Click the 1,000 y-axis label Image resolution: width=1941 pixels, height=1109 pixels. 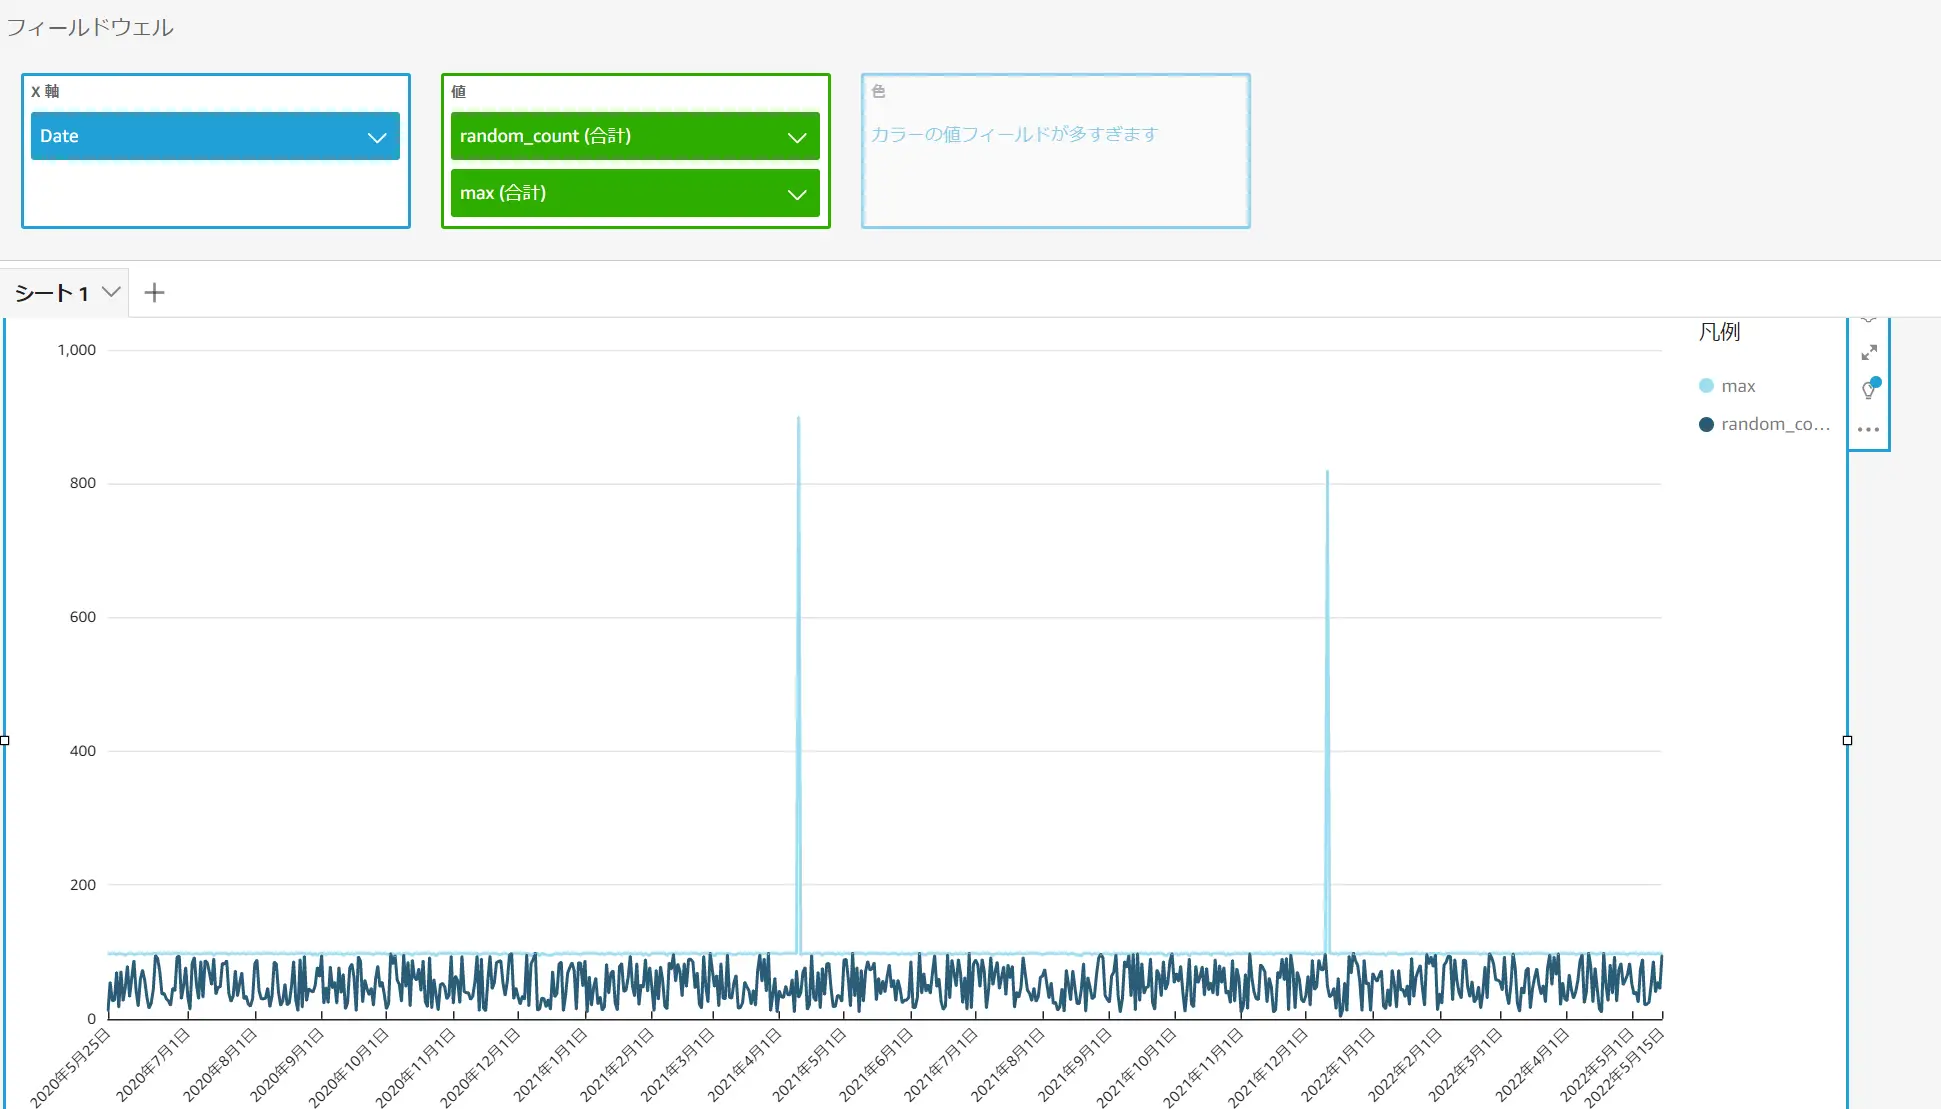77,350
